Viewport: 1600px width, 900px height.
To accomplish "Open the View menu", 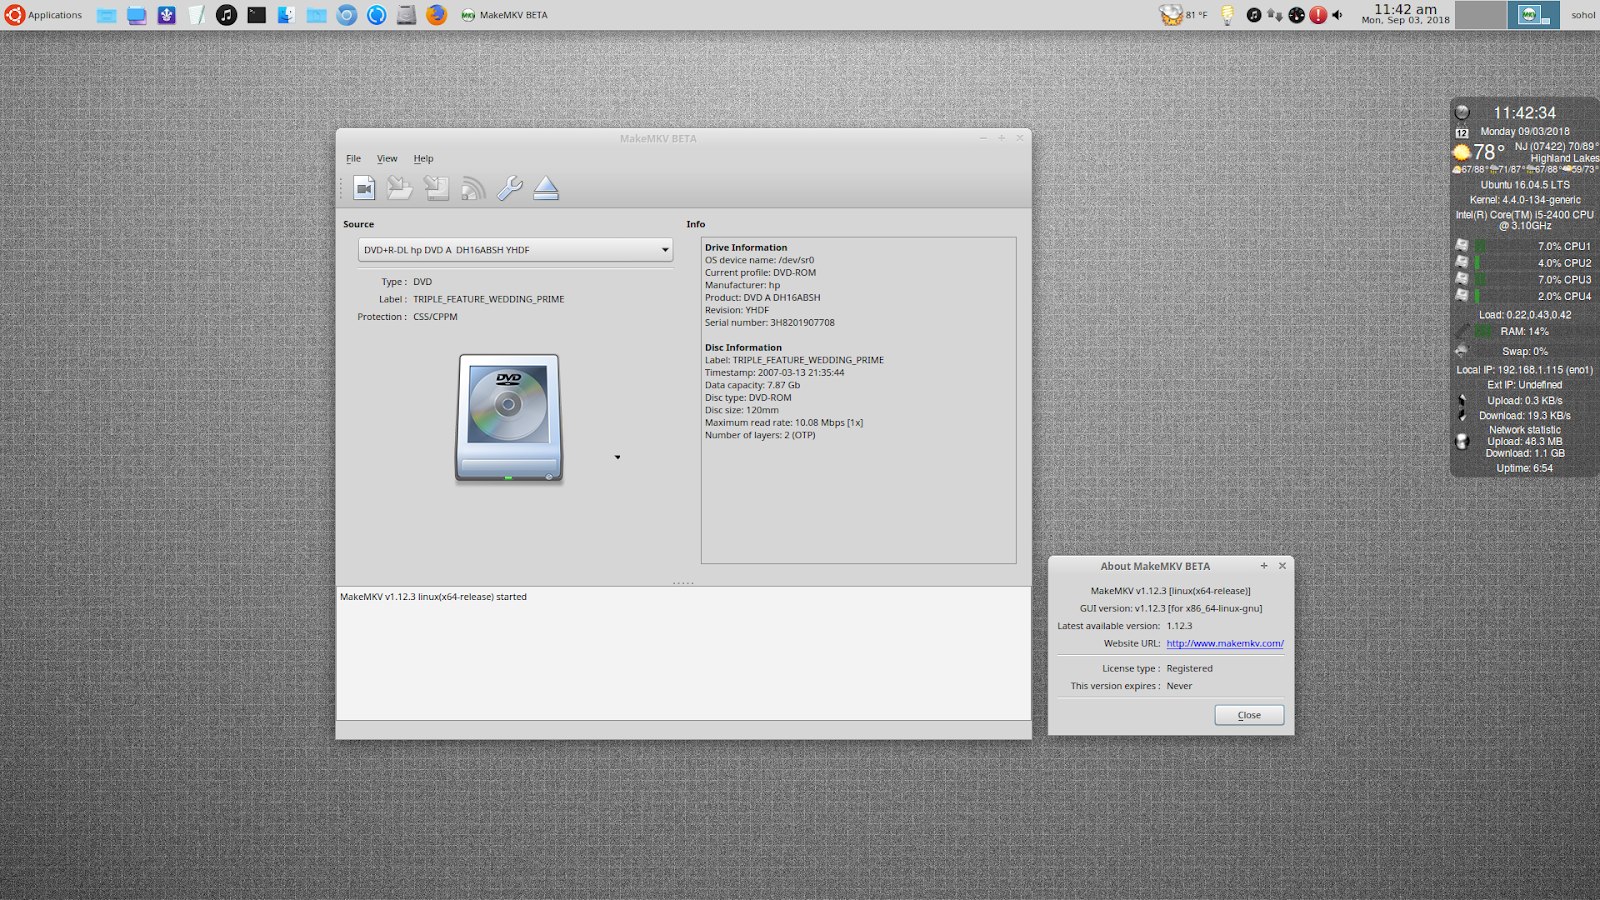I will pyautogui.click(x=387, y=158).
